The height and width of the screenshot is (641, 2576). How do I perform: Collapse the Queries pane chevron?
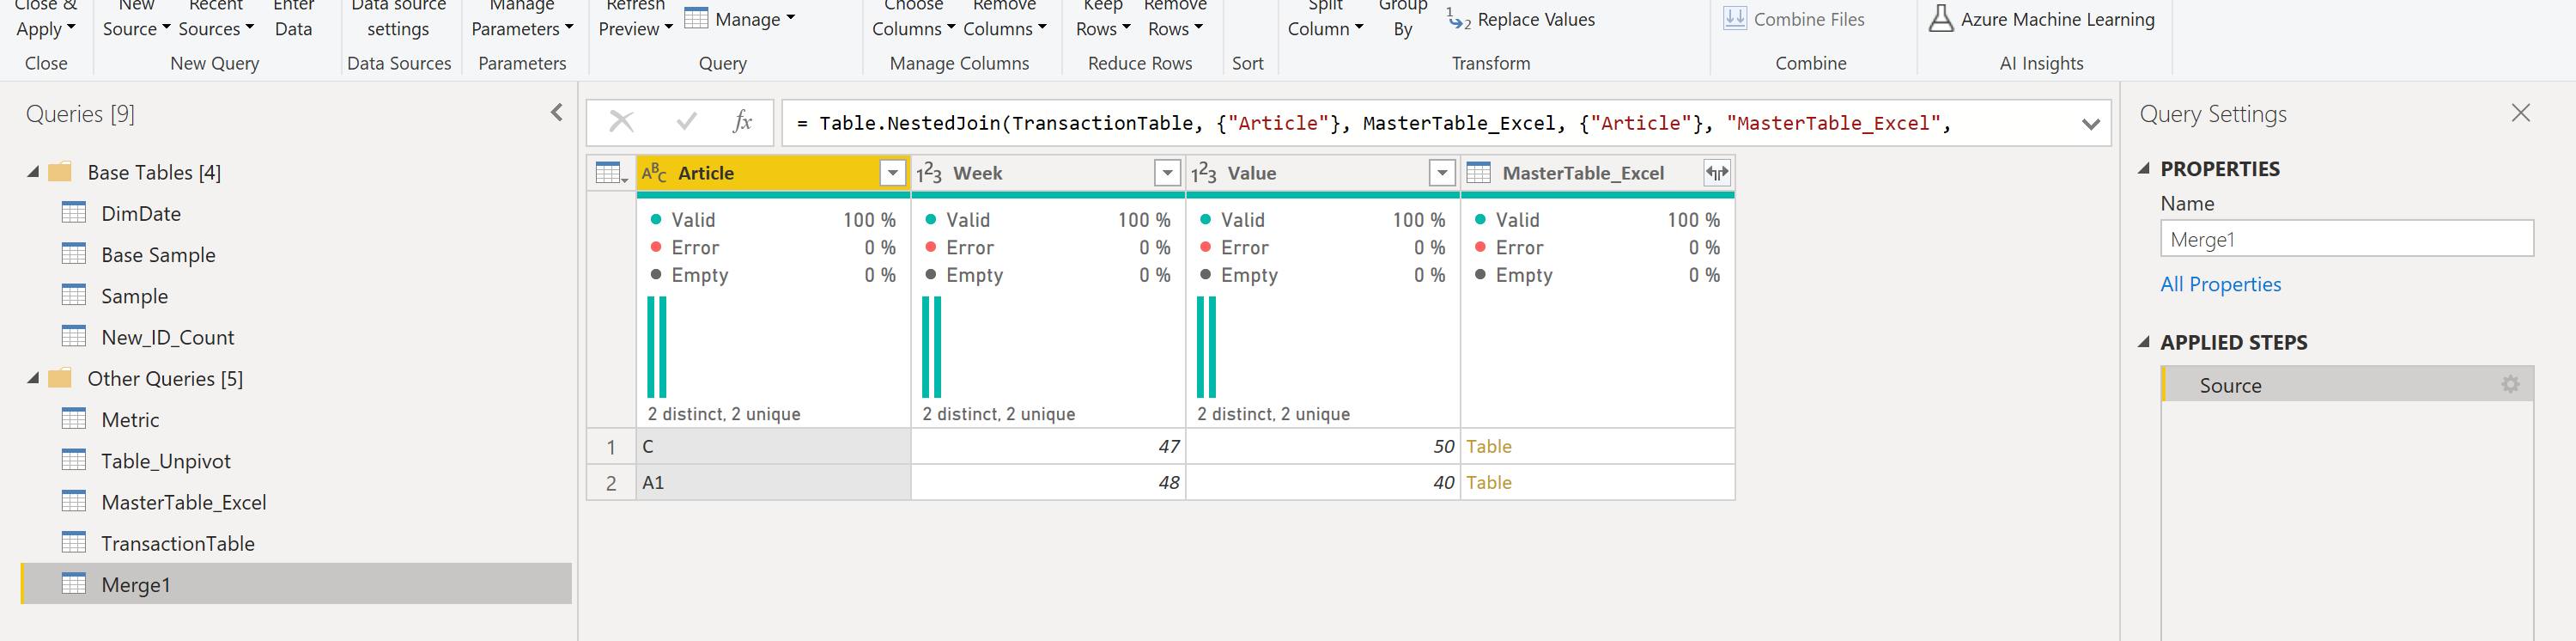[x=557, y=113]
